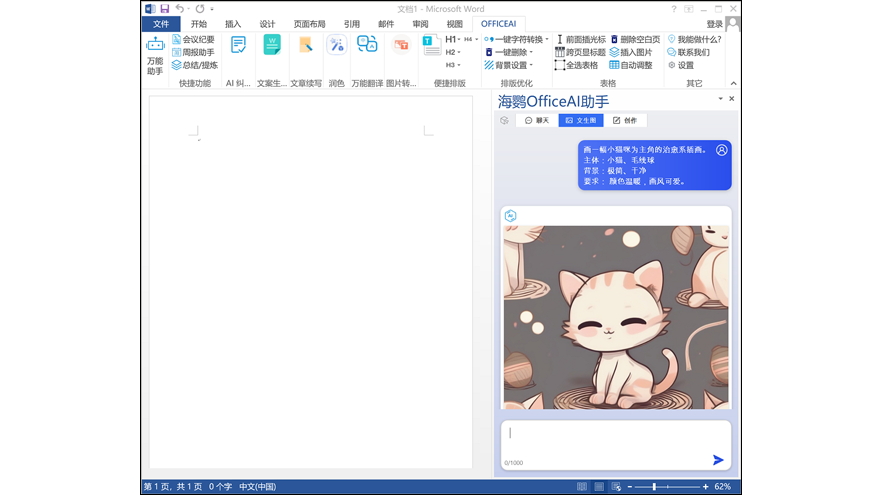Open the 万能翻译 translate icon
The width and height of the screenshot is (881, 495).
tap(367, 45)
